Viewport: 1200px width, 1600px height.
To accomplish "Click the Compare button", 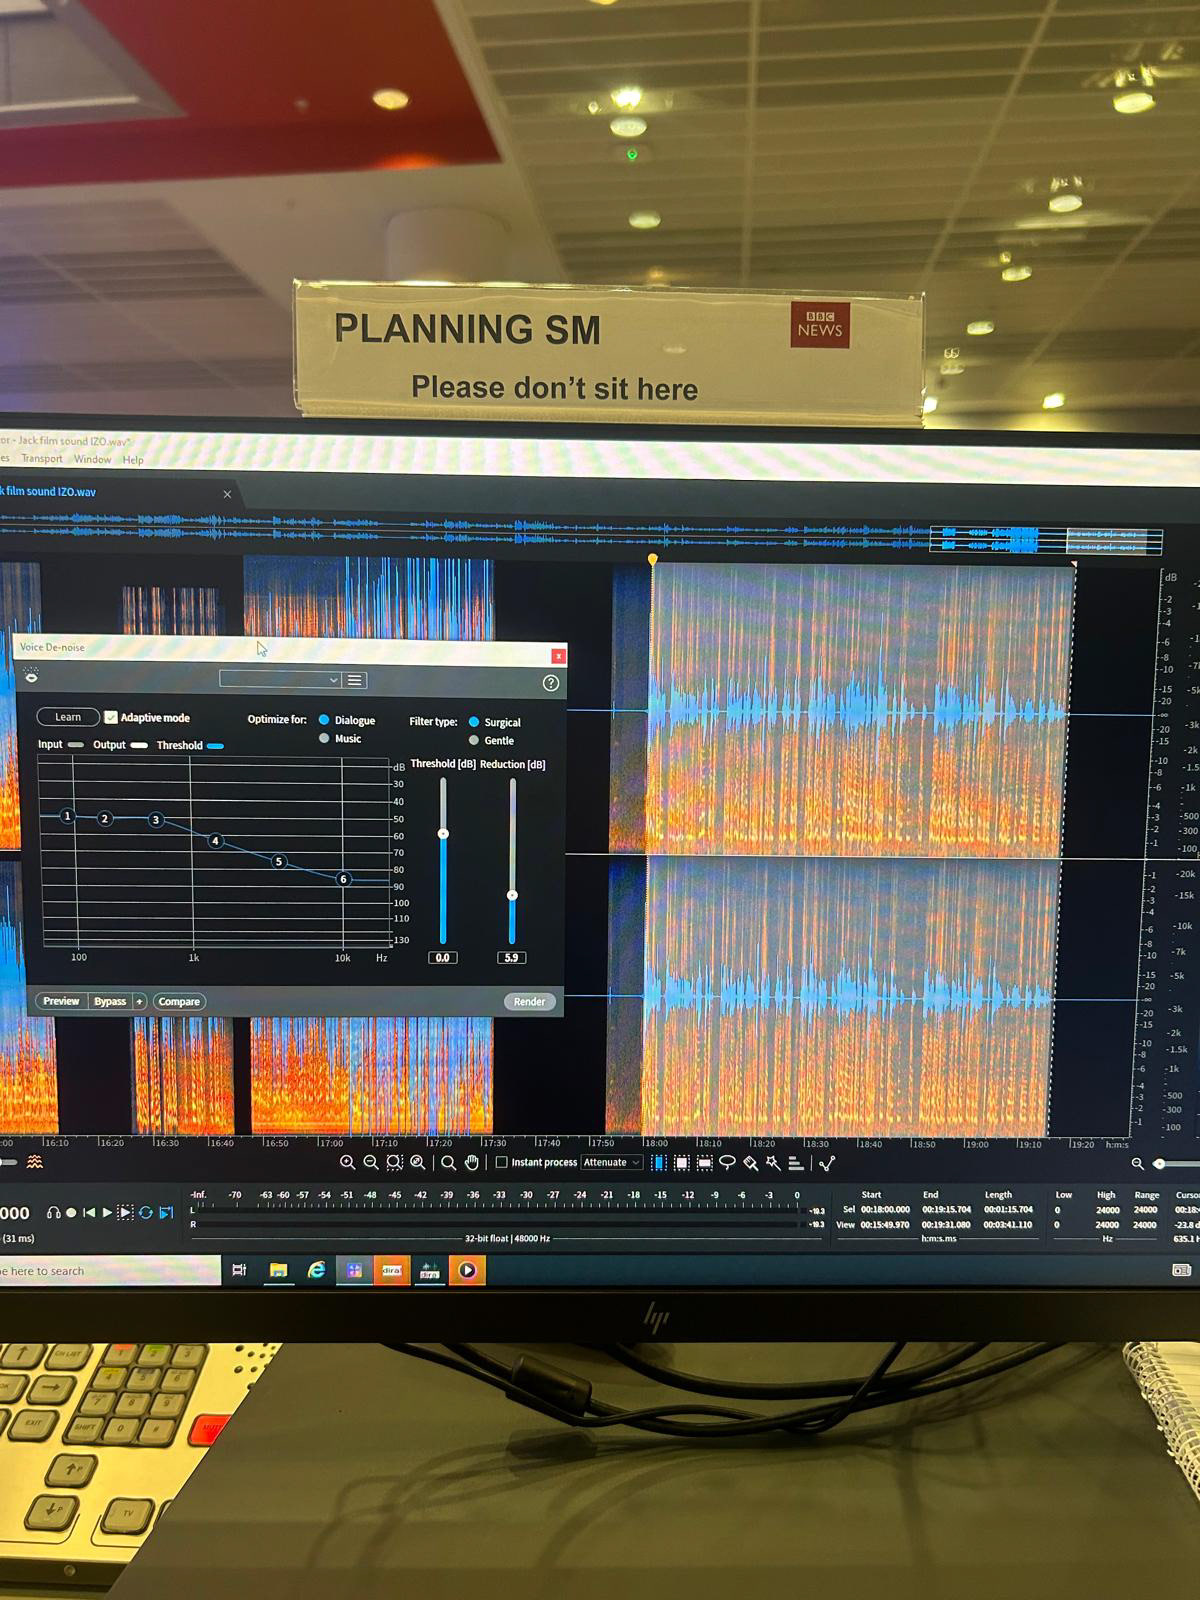I will [179, 1001].
